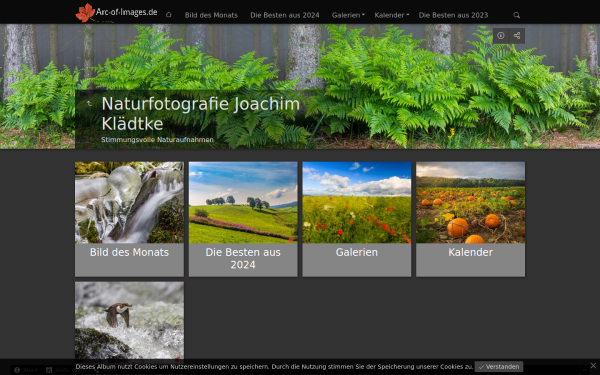This screenshot has height=375, width=600.
Task: Click the Bild des Monats album caption
Action: (x=129, y=252)
